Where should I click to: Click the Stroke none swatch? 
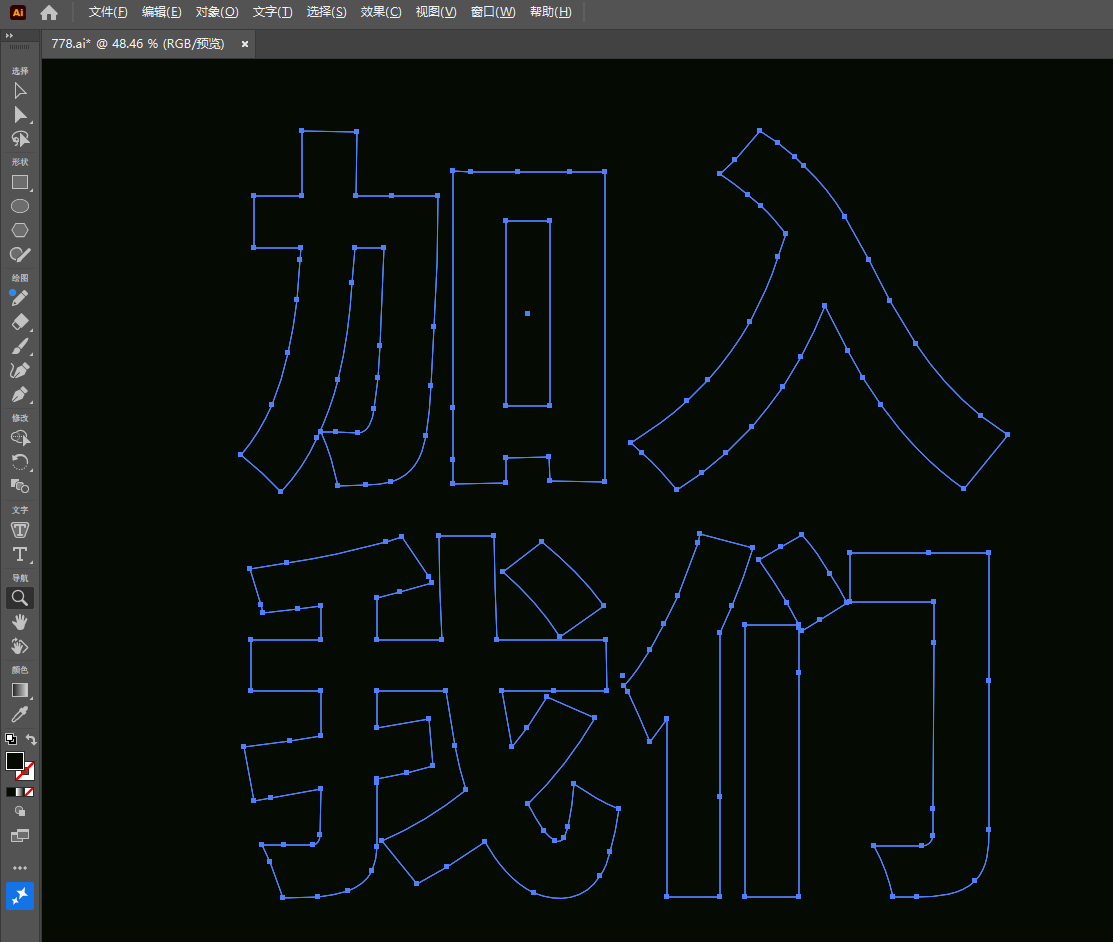(x=26, y=771)
